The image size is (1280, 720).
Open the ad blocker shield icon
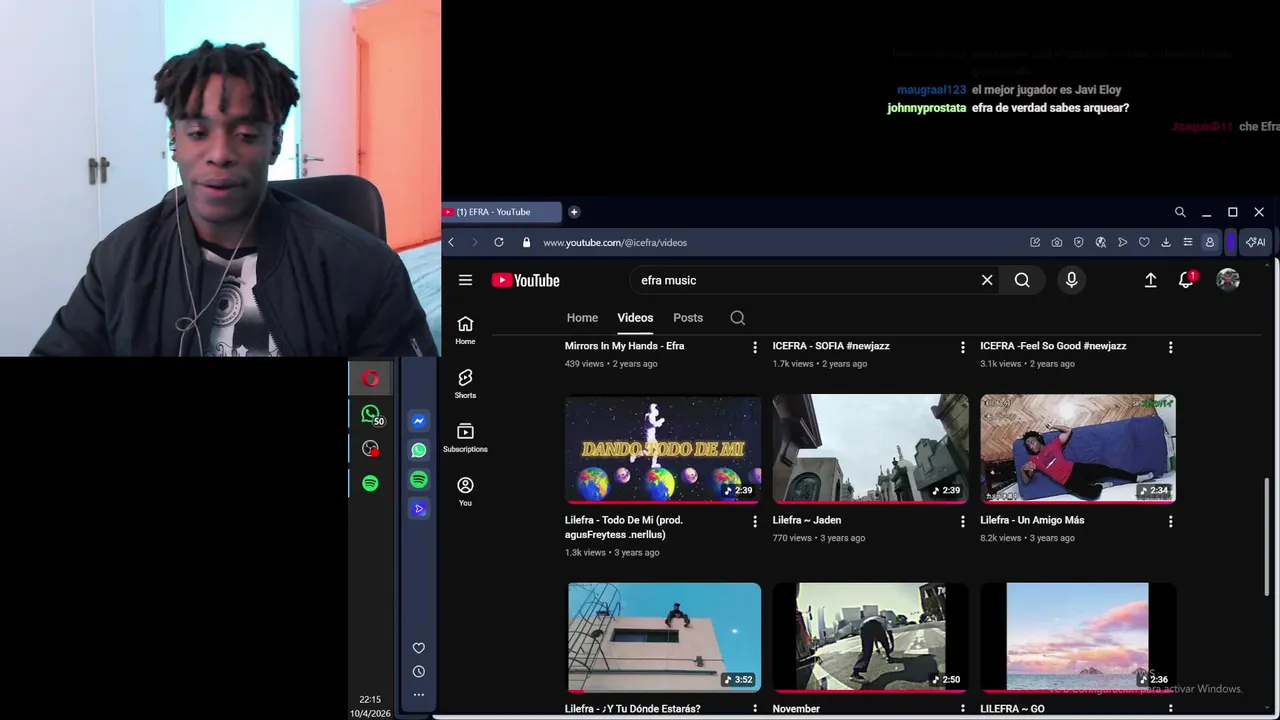pyautogui.click(x=1078, y=242)
